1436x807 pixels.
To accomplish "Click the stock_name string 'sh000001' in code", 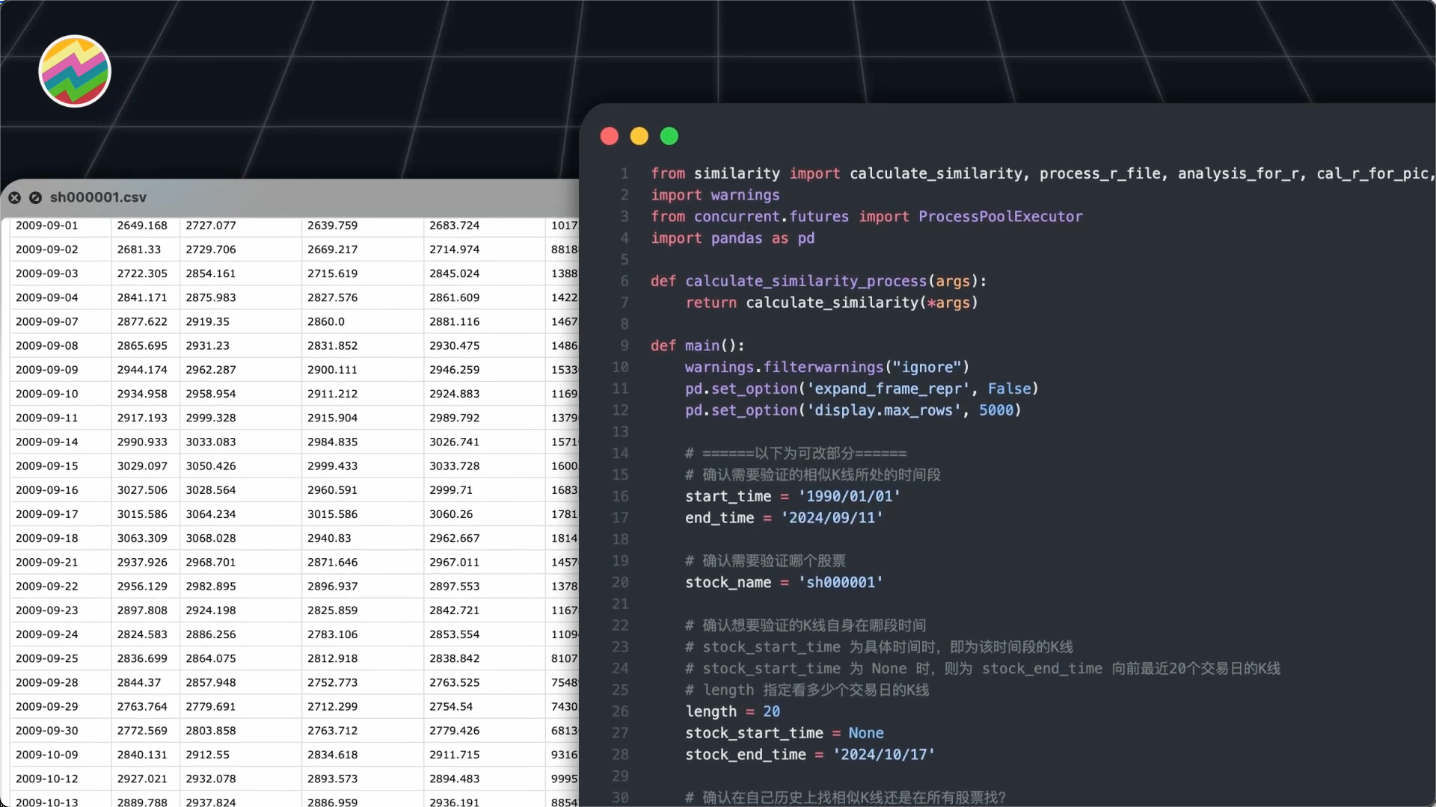I will click(840, 582).
